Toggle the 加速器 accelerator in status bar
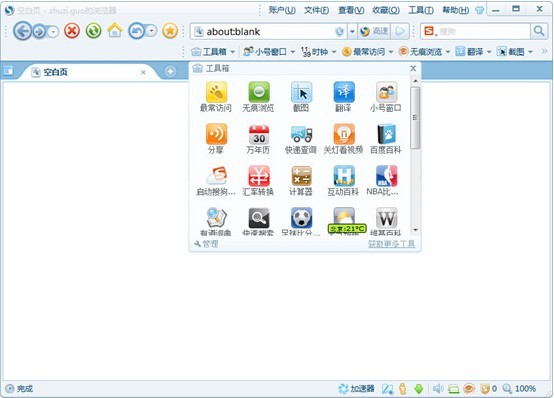Screen dimensions: 554x398 pyautogui.click(x=356, y=389)
